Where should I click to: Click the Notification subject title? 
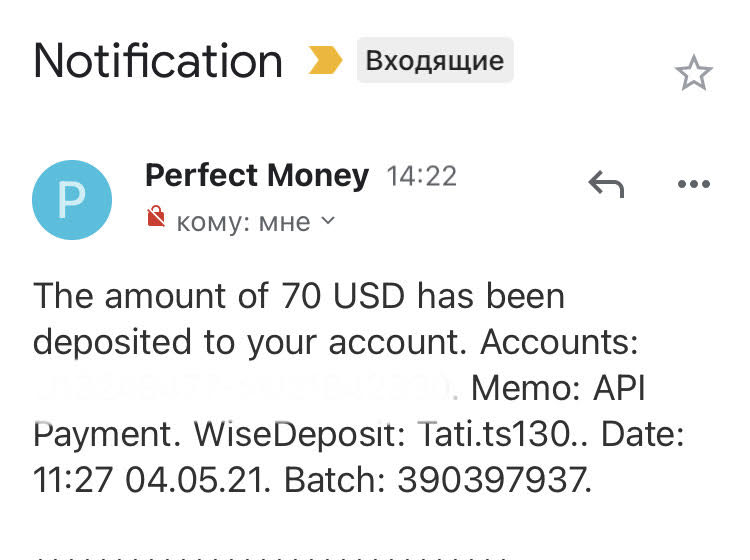[x=158, y=61]
